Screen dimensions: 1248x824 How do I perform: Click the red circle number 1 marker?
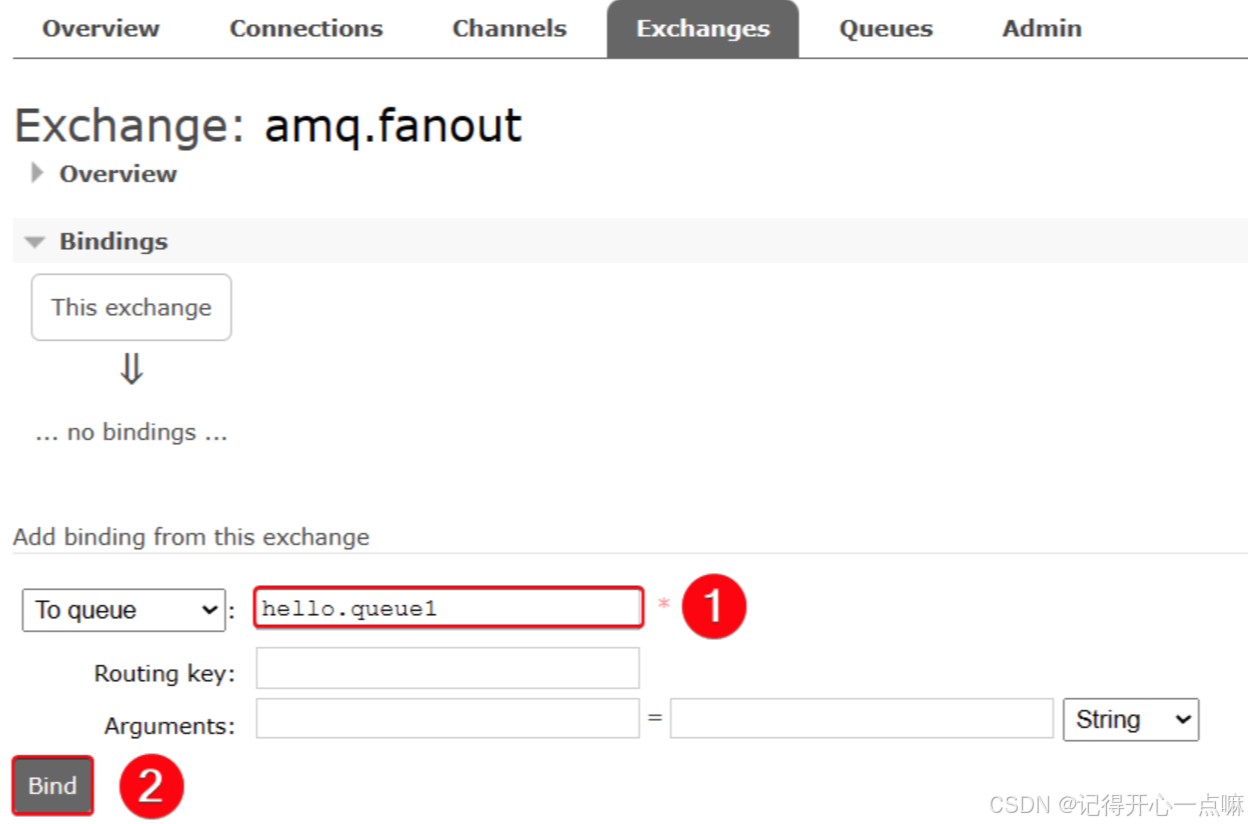(714, 606)
